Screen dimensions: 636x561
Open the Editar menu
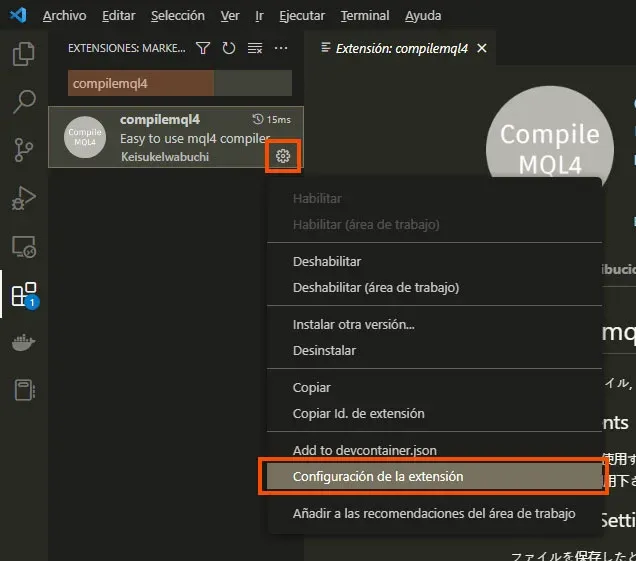point(118,15)
